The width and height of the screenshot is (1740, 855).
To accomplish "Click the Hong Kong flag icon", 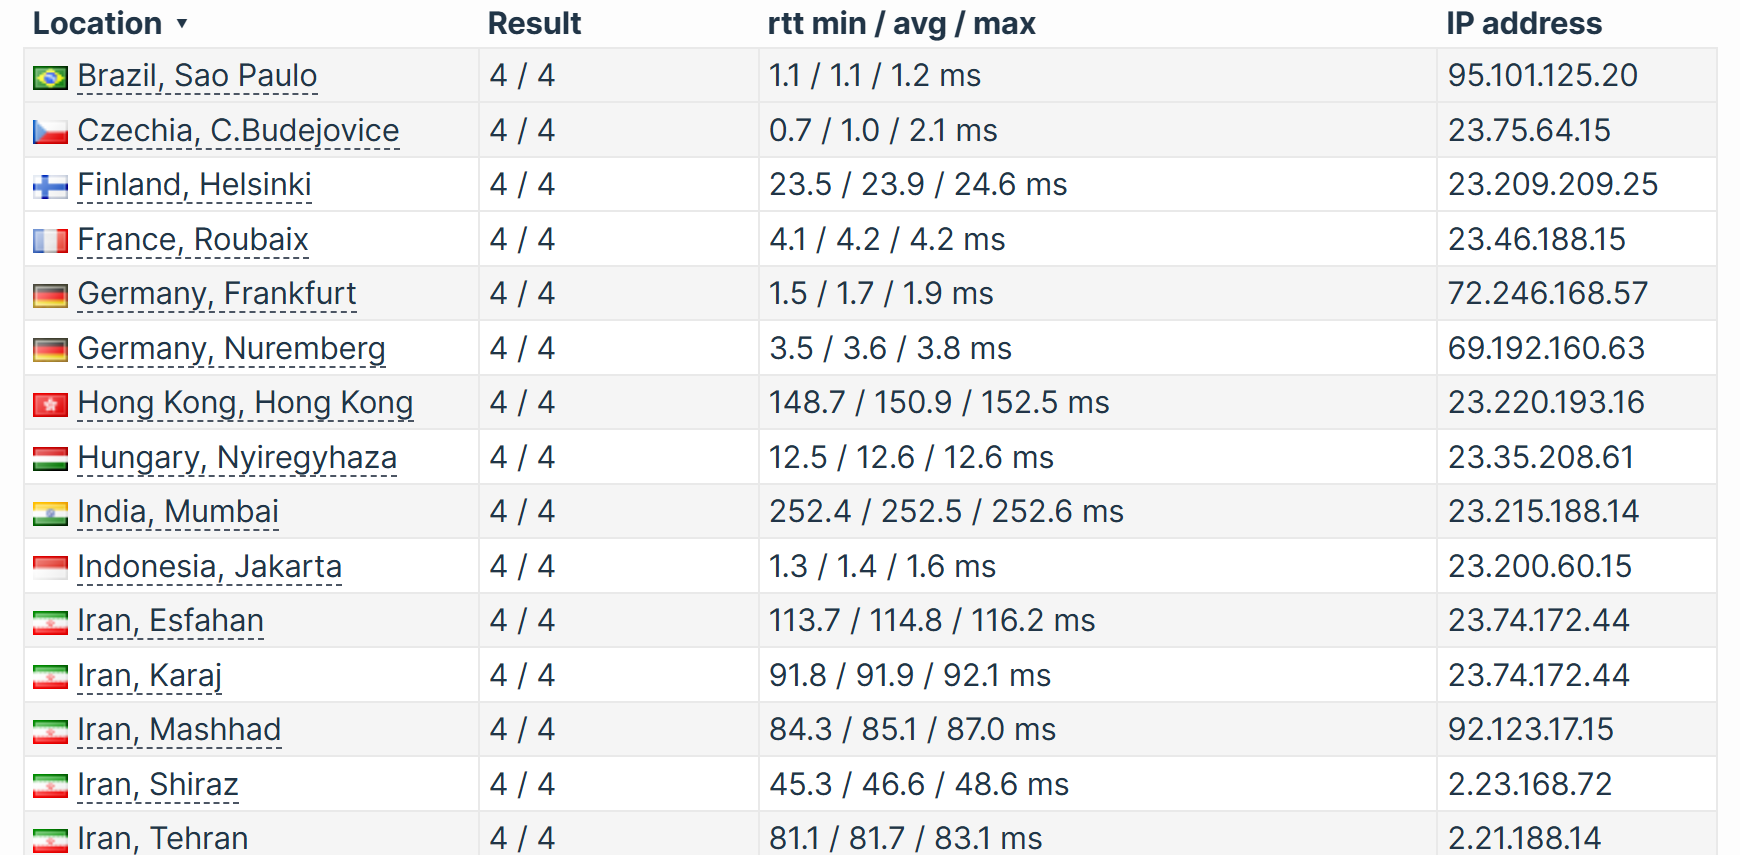I will pos(50,404).
